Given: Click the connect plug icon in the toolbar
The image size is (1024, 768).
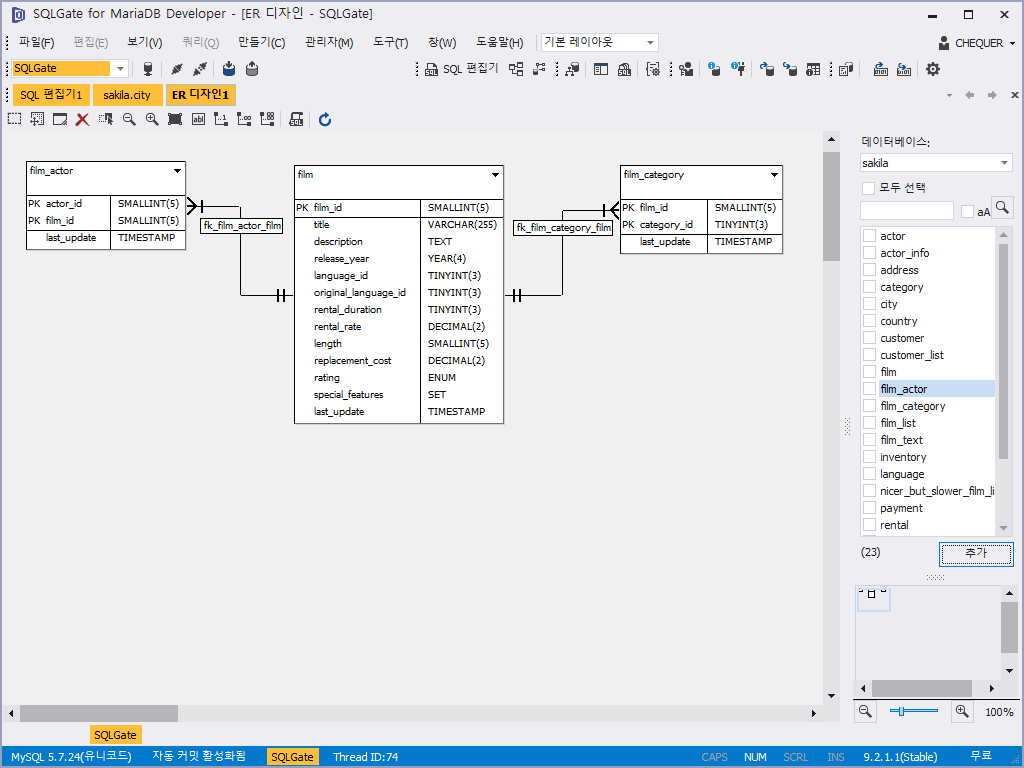Looking at the screenshot, I should (x=176, y=69).
